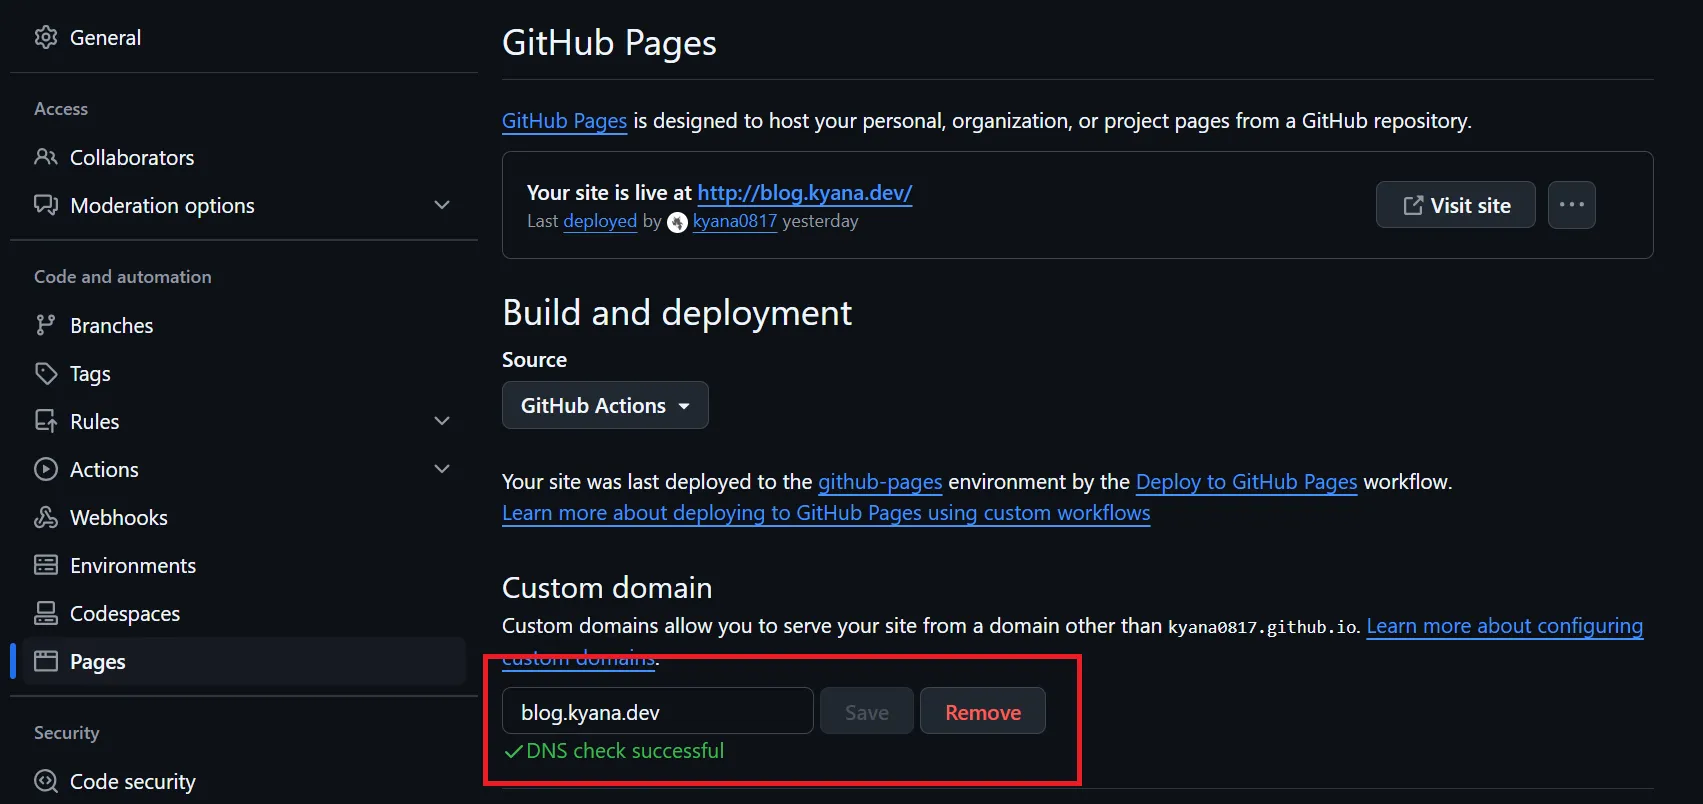Focus the custom domain text field
This screenshot has width=1703, height=804.
pos(657,711)
